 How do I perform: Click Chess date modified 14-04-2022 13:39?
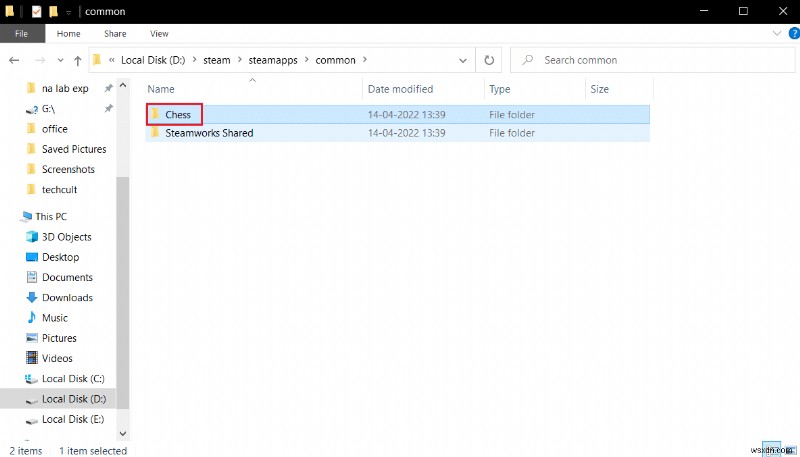(407, 115)
